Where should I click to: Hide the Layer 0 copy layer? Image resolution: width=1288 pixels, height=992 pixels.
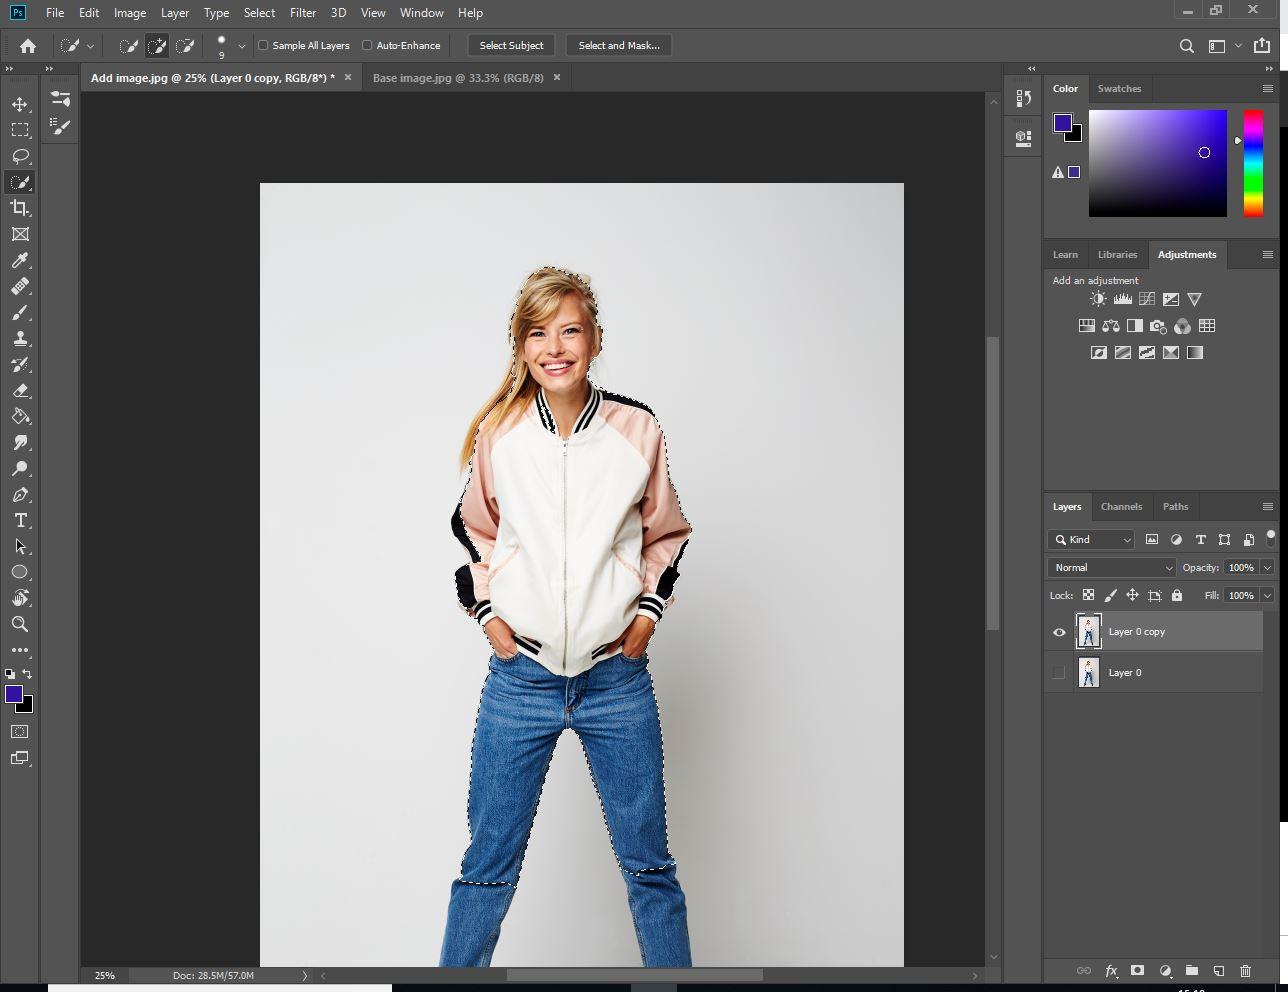point(1059,632)
